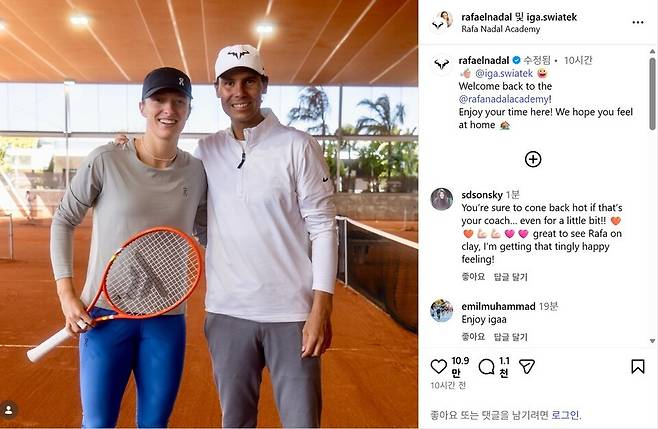
Task: Open the header profile picture
Action: click(442, 21)
